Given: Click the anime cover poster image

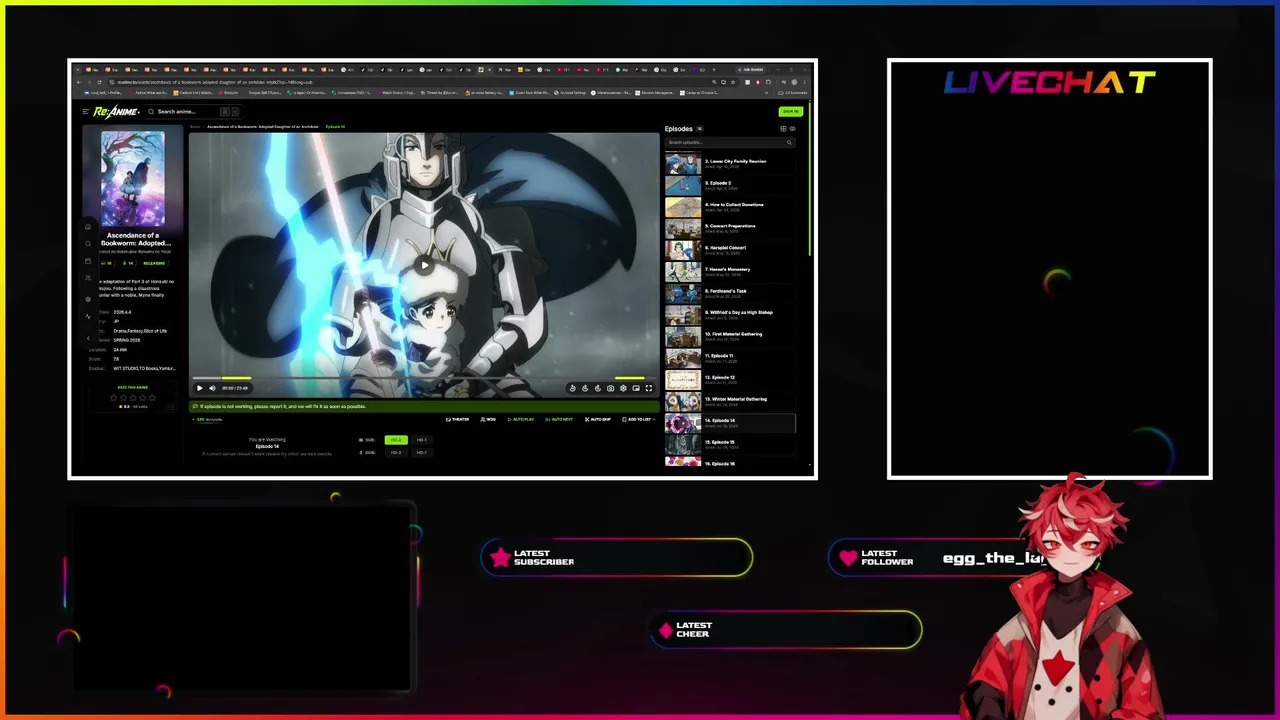Looking at the screenshot, I should point(132,178).
